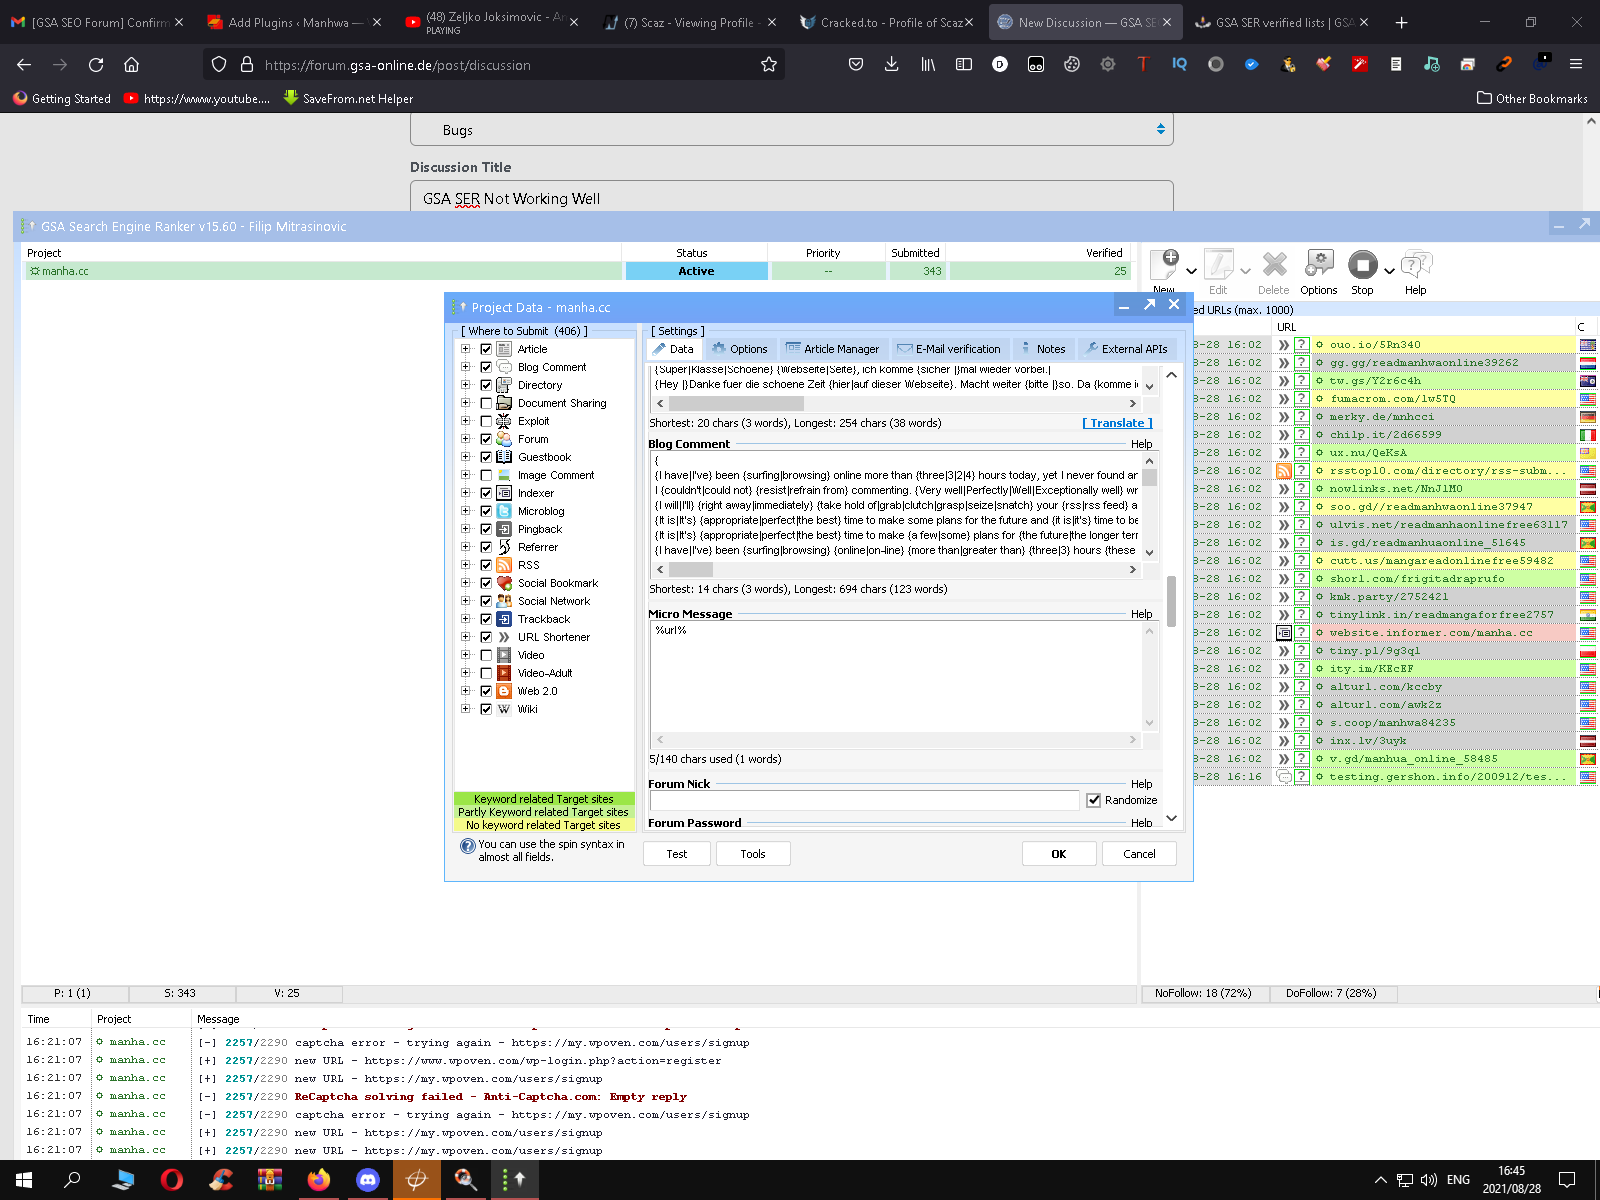The width and height of the screenshot is (1600, 1200).
Task: Click the Options gear icon in GSA toolbar
Action: pyautogui.click(x=1319, y=264)
